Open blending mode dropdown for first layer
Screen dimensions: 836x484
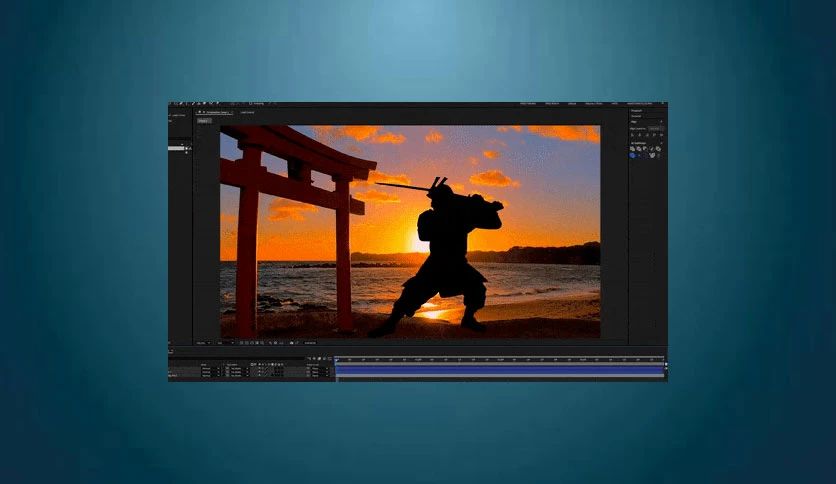[211, 368]
